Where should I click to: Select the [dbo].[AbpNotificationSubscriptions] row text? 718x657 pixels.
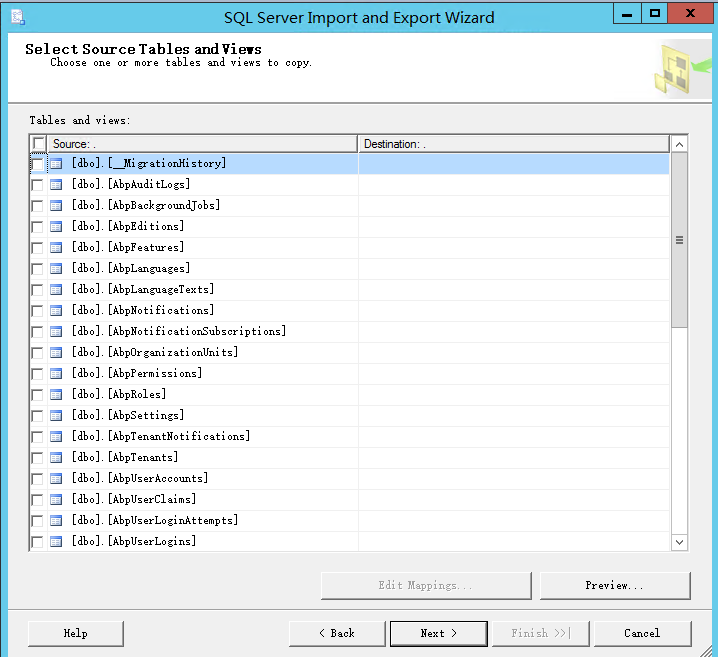(179, 331)
